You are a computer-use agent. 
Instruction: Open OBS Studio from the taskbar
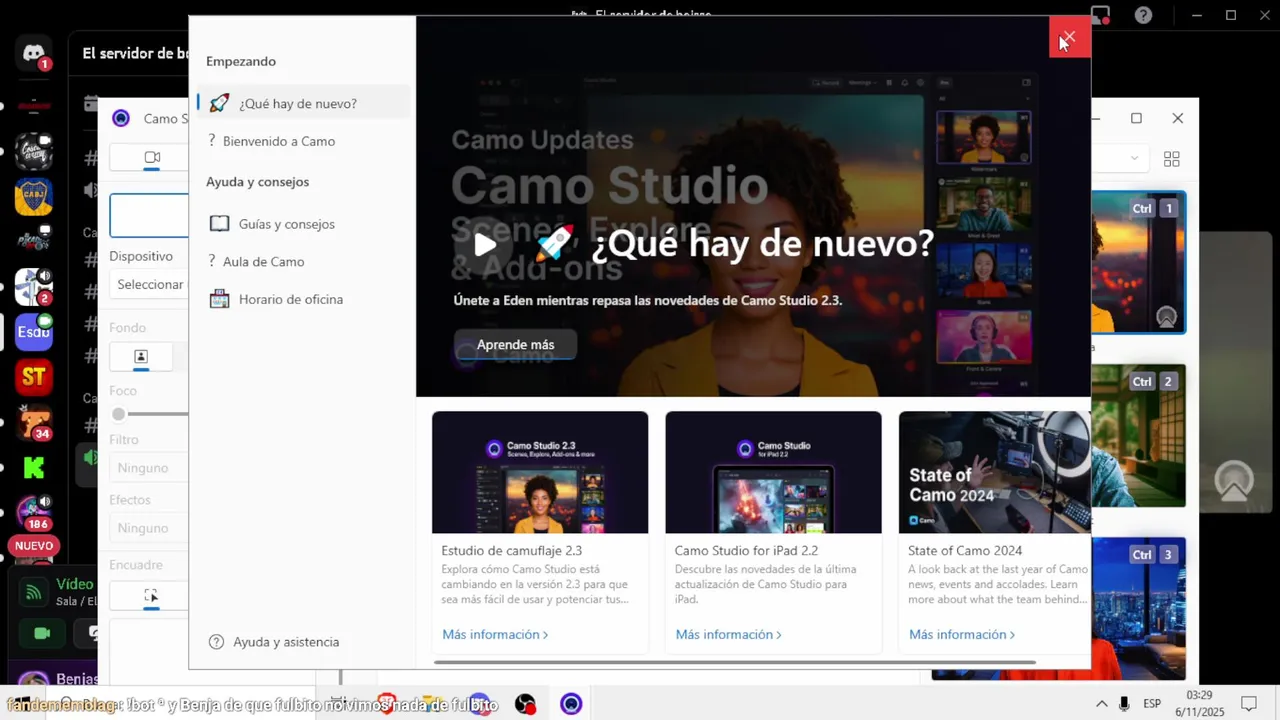525,704
